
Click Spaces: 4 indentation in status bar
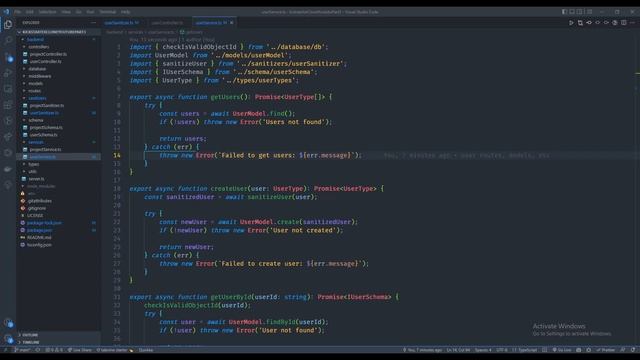point(483,350)
